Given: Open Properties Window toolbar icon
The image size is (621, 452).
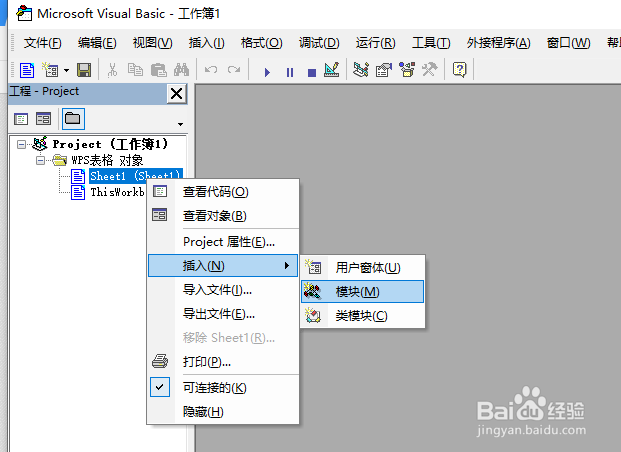Looking at the screenshot, I should (x=384, y=70).
